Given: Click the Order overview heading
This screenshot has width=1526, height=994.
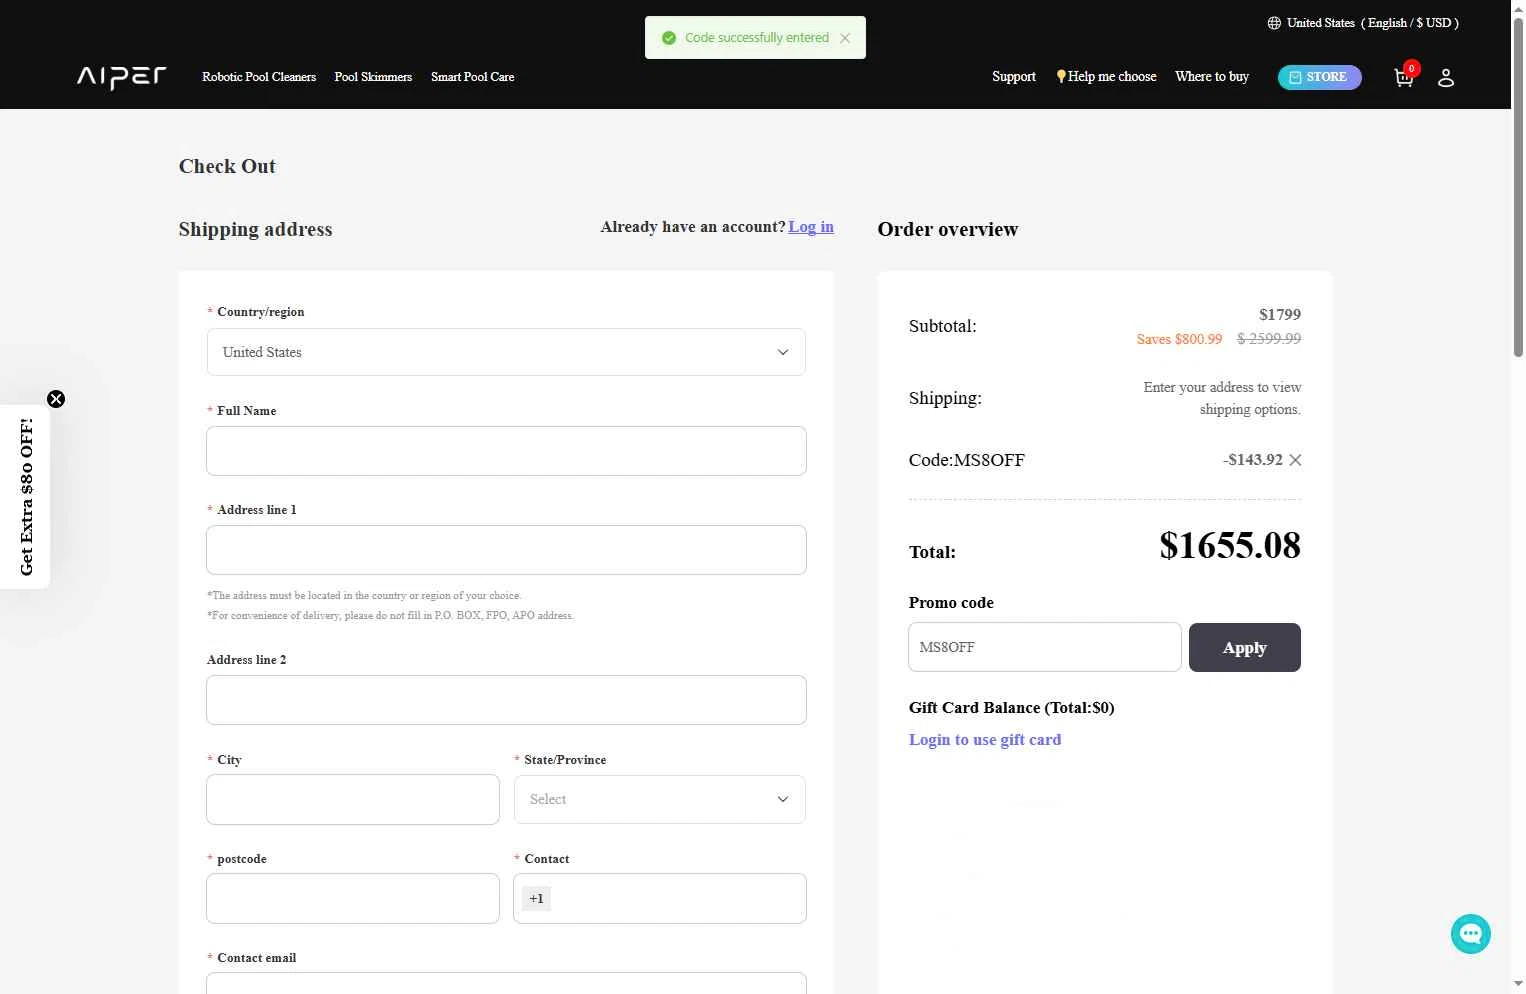Looking at the screenshot, I should point(948,229).
